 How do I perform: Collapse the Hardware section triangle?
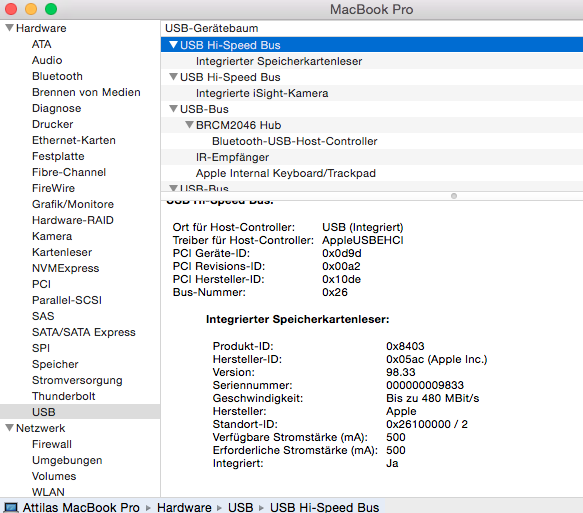tap(10, 28)
